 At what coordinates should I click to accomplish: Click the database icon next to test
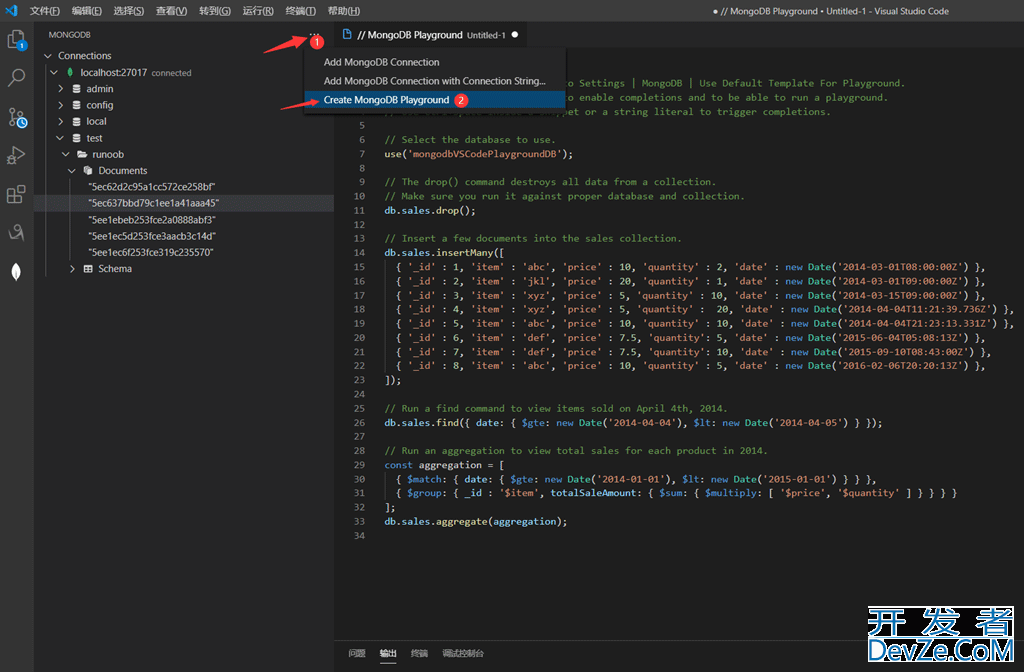[x=76, y=138]
